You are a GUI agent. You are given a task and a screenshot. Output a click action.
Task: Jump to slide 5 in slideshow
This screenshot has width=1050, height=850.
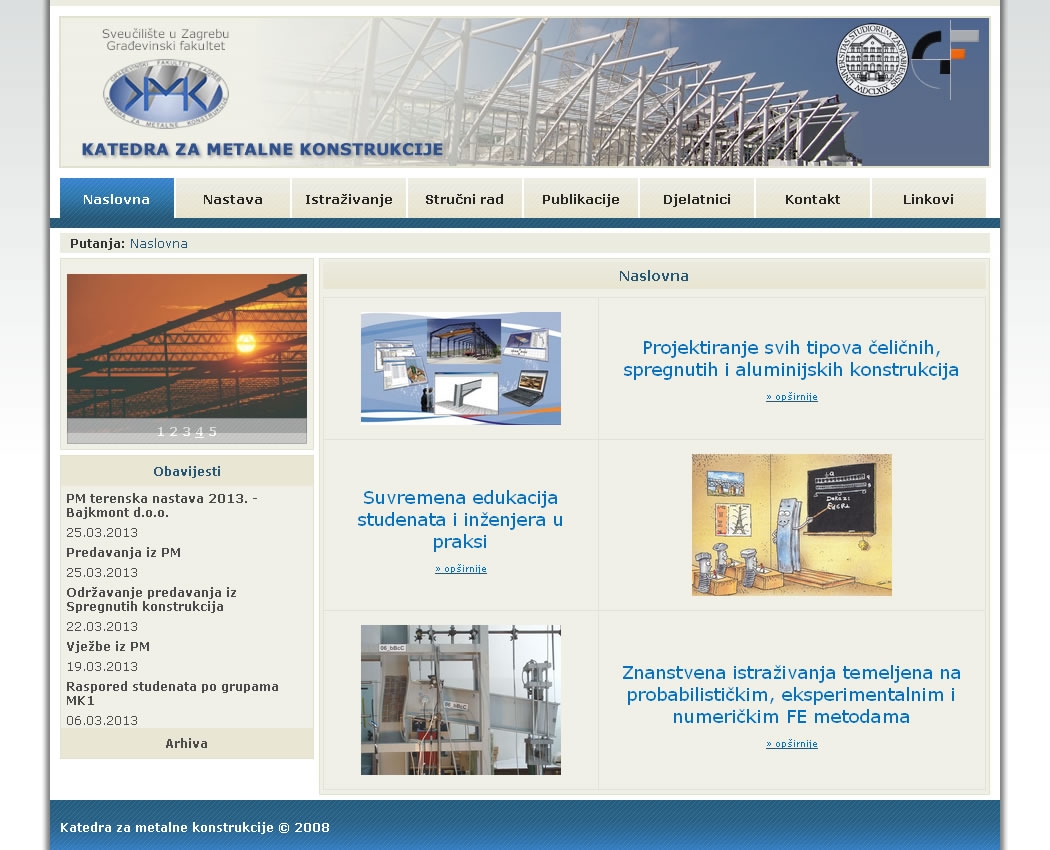click(213, 432)
